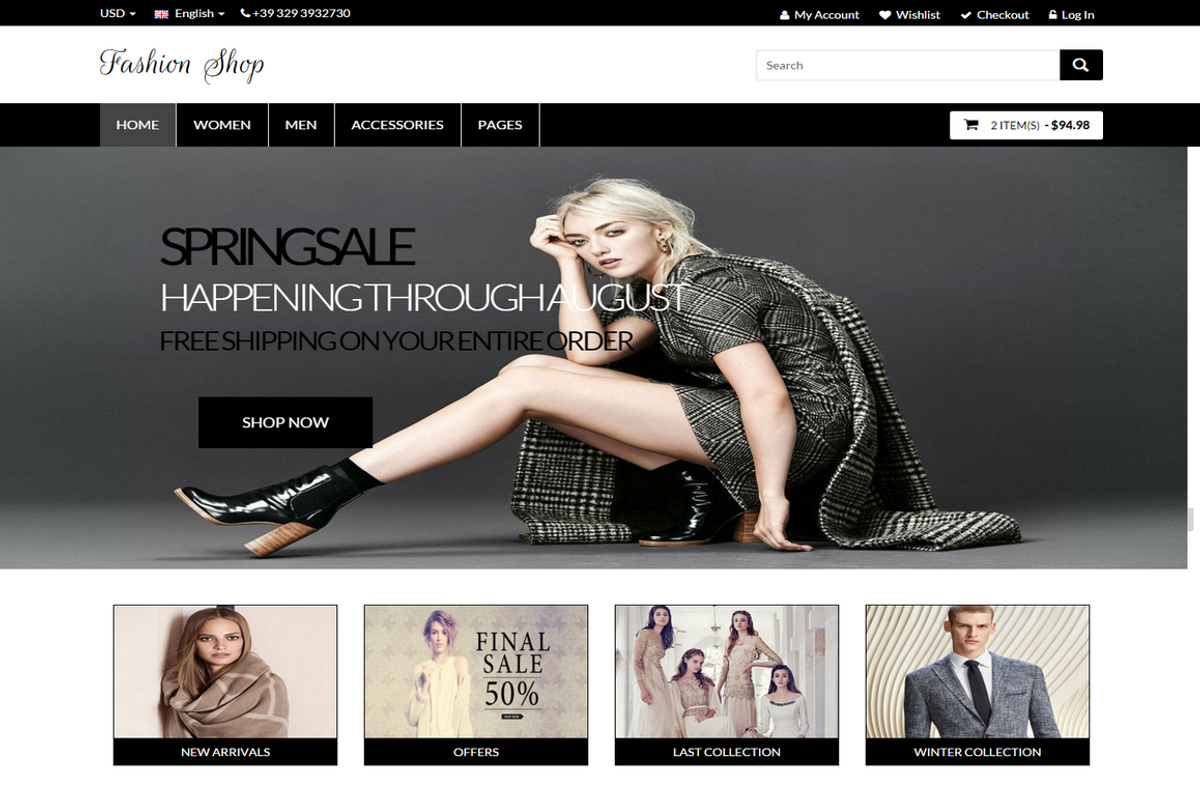Open the MEN menu item

(x=301, y=125)
